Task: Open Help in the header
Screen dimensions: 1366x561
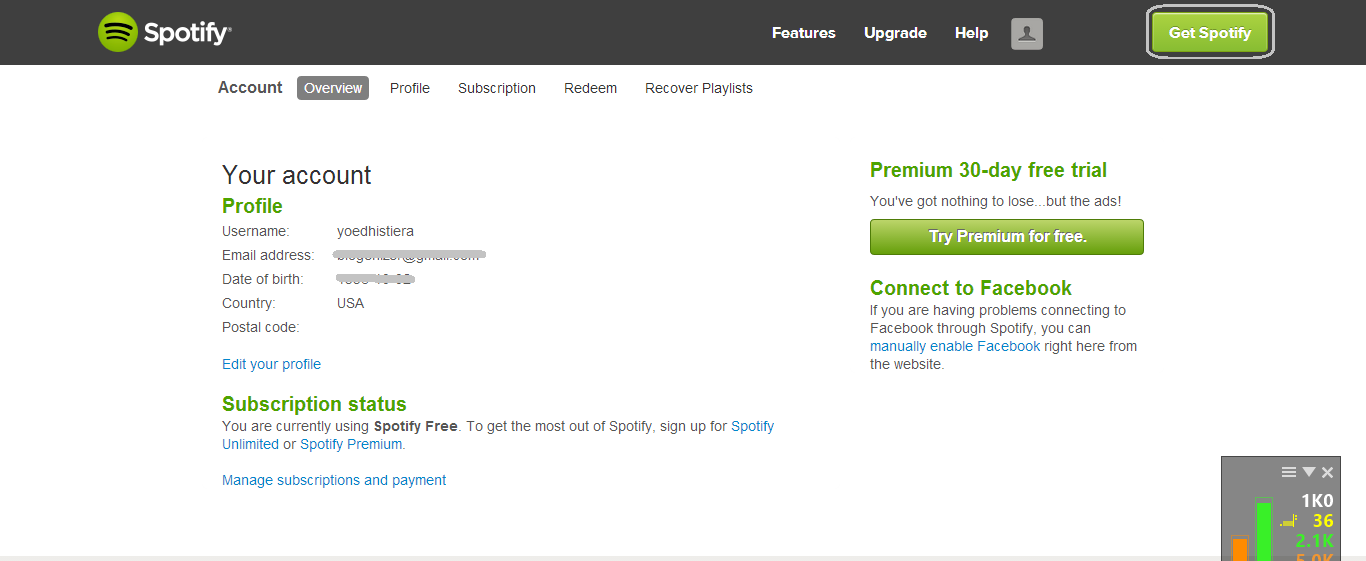Action: pos(971,33)
